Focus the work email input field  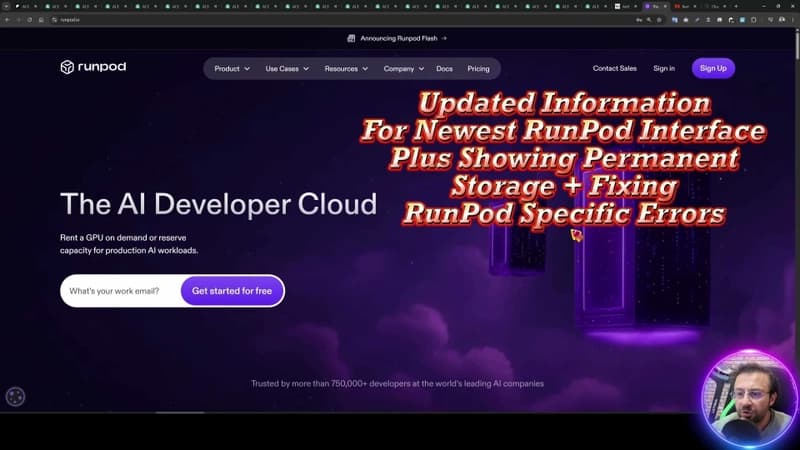[120, 291]
